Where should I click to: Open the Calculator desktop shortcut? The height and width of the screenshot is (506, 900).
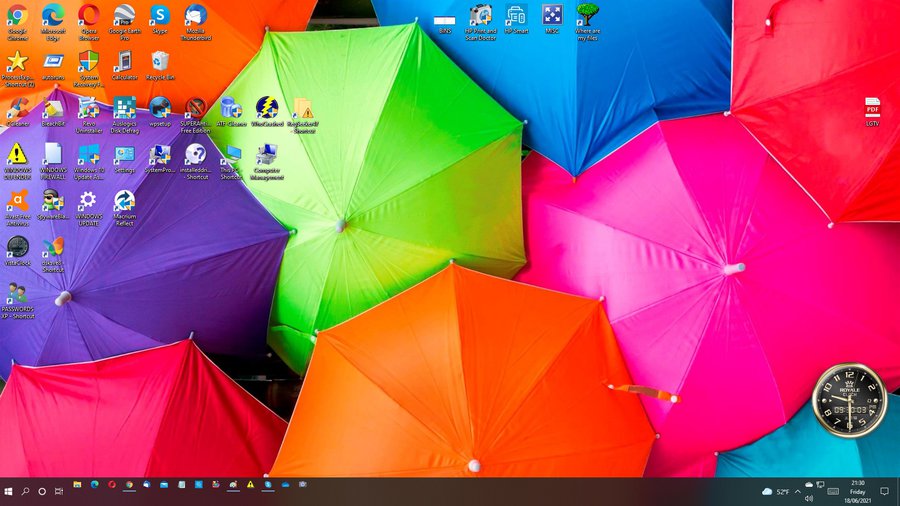tap(125, 65)
